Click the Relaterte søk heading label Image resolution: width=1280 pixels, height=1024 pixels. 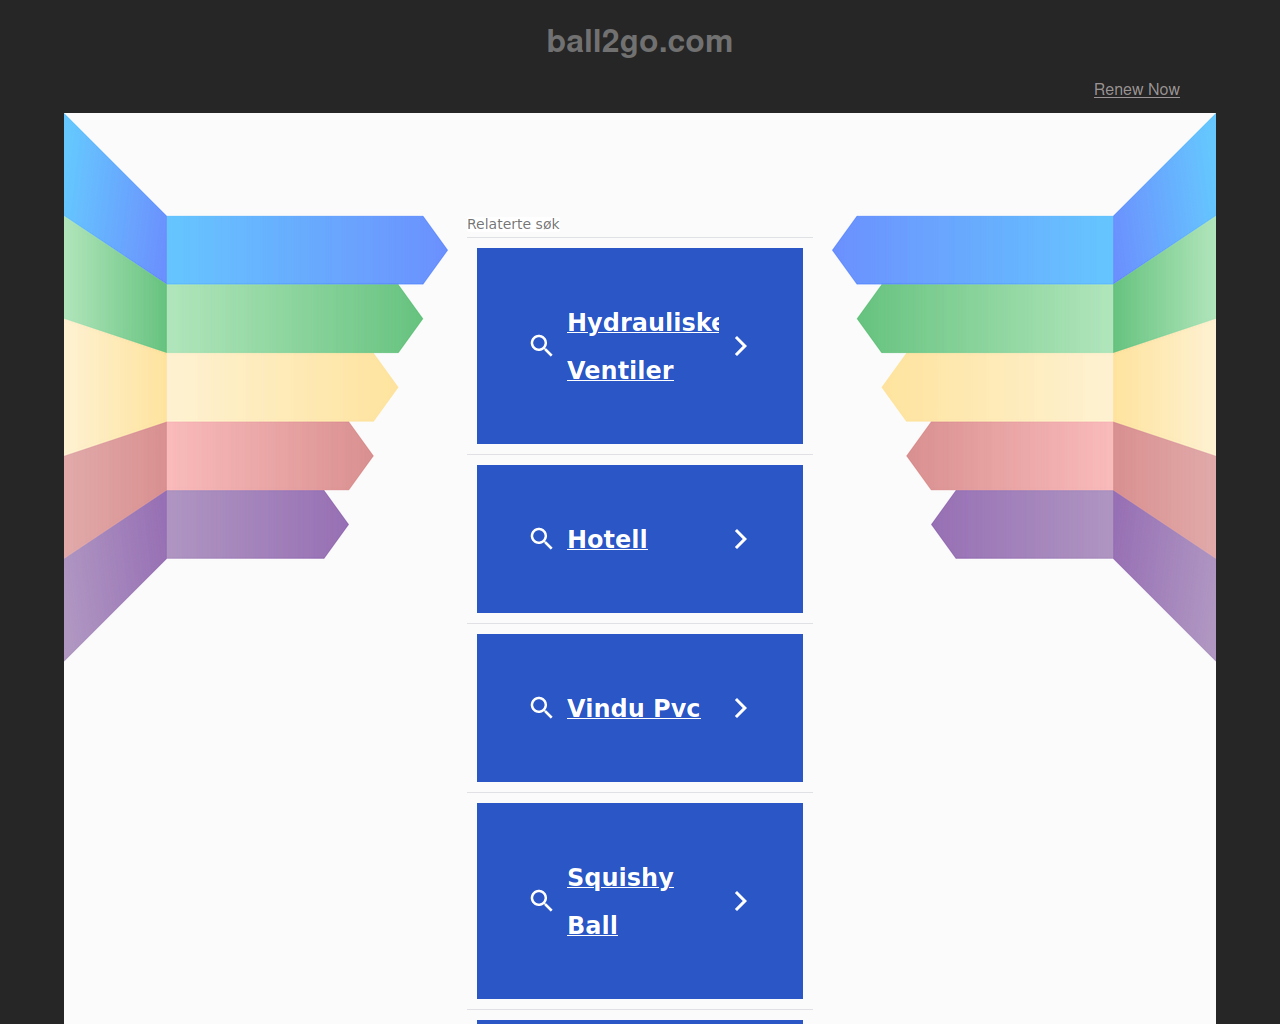click(x=513, y=224)
